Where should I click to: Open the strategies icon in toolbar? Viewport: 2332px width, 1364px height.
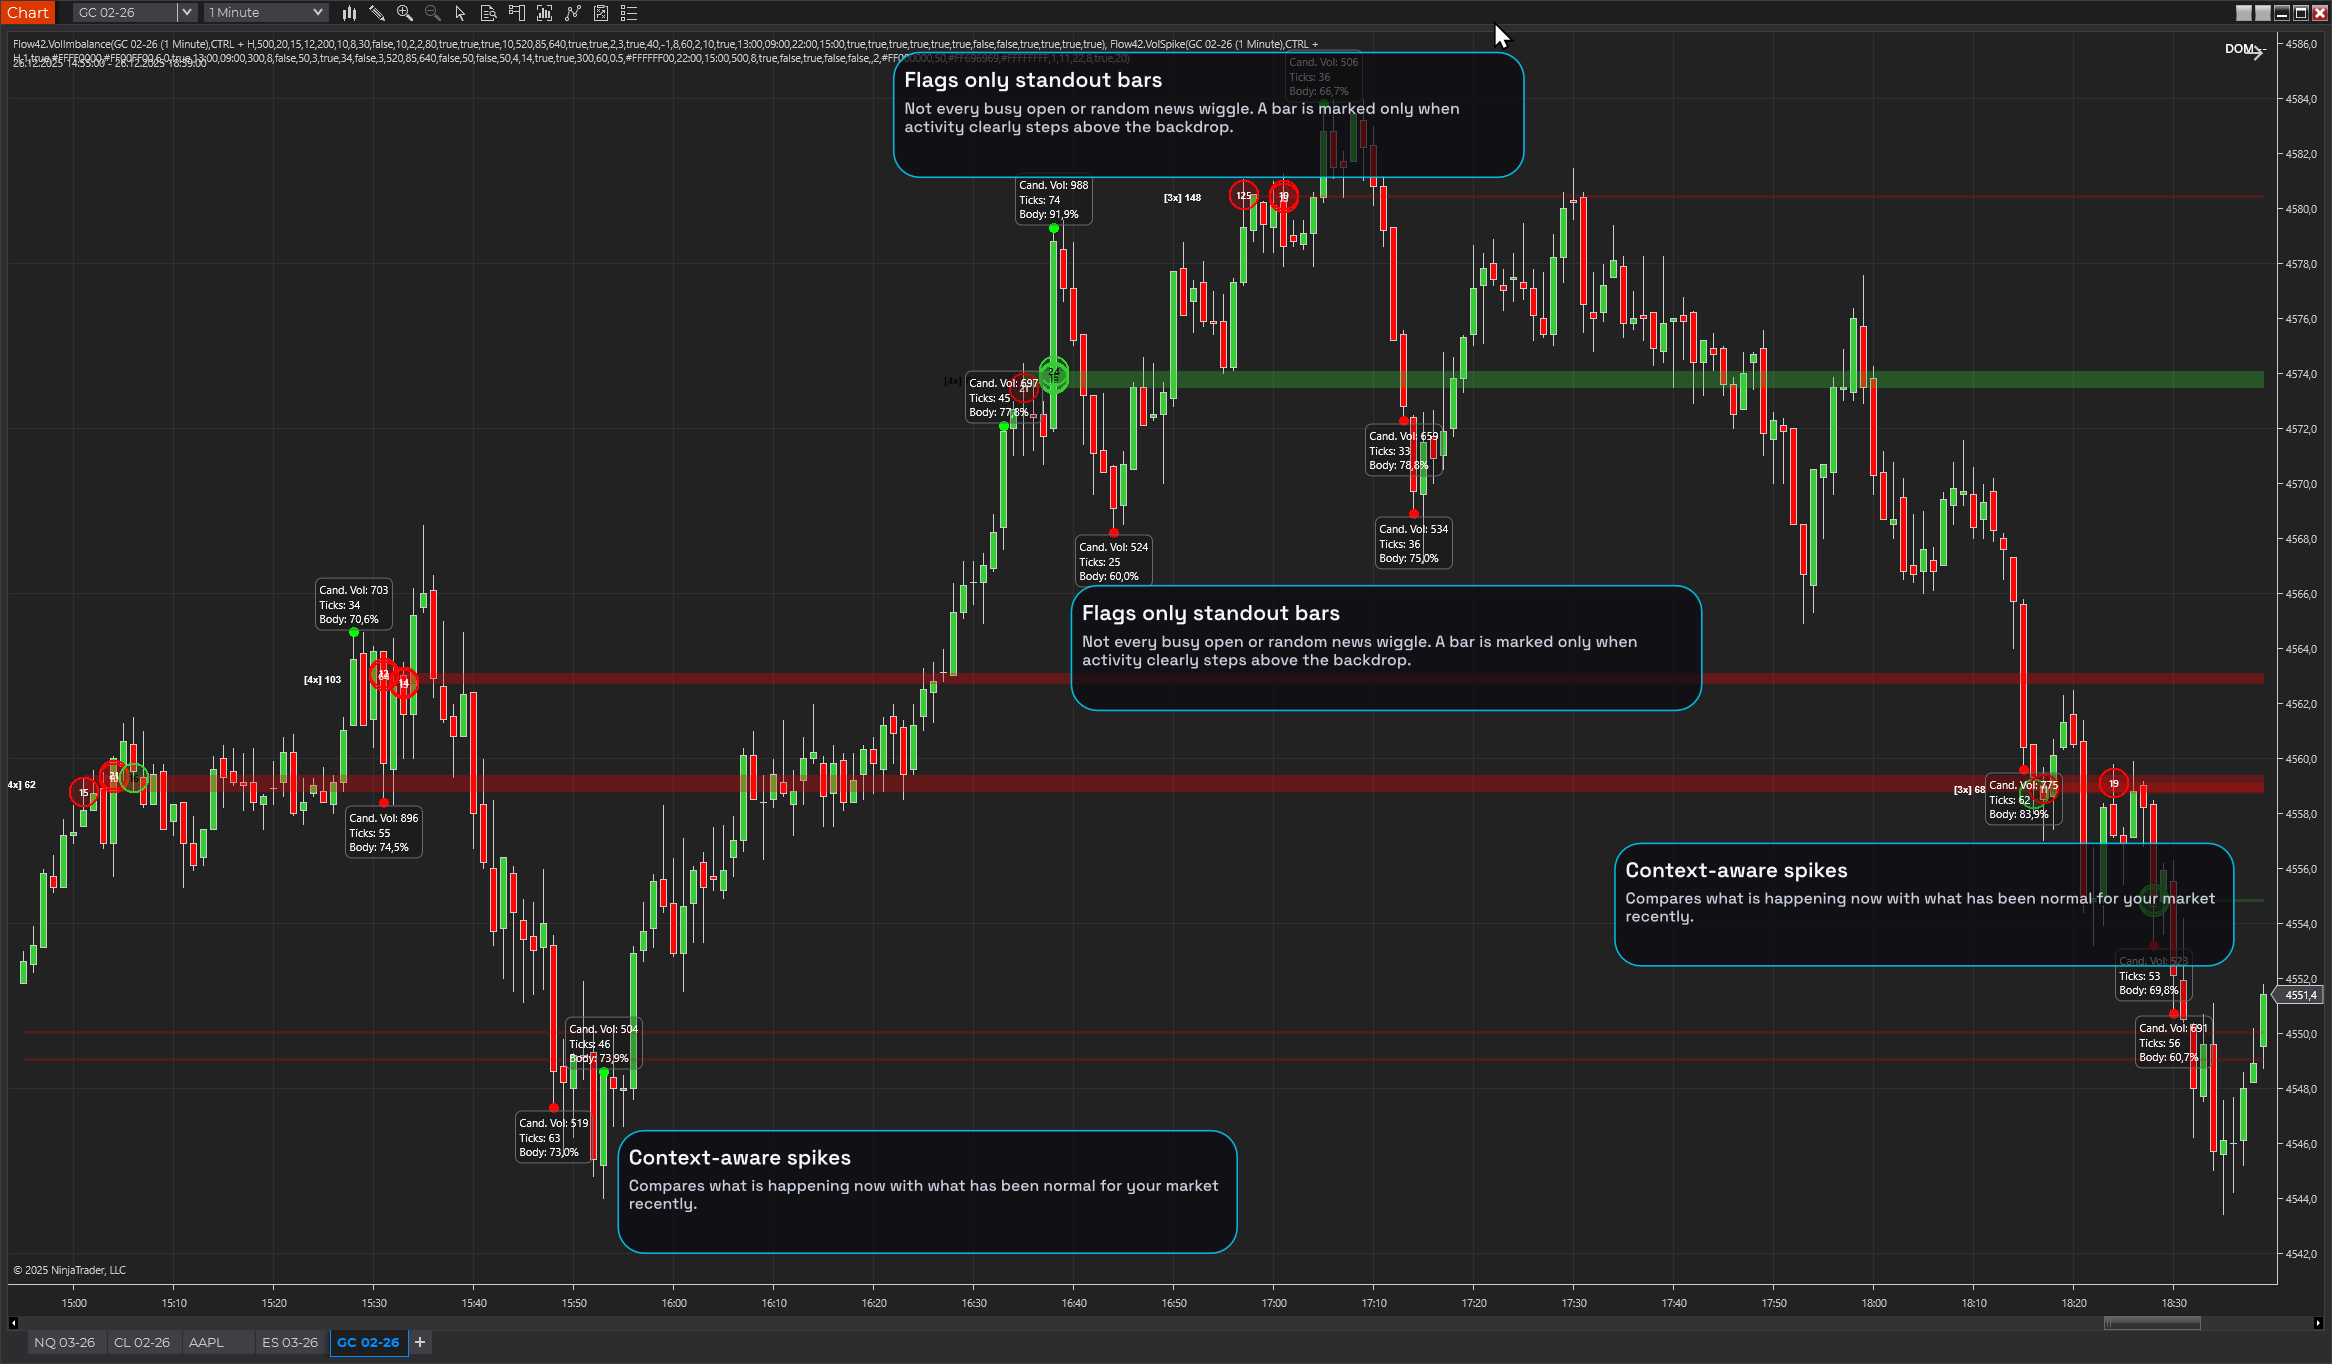click(601, 13)
